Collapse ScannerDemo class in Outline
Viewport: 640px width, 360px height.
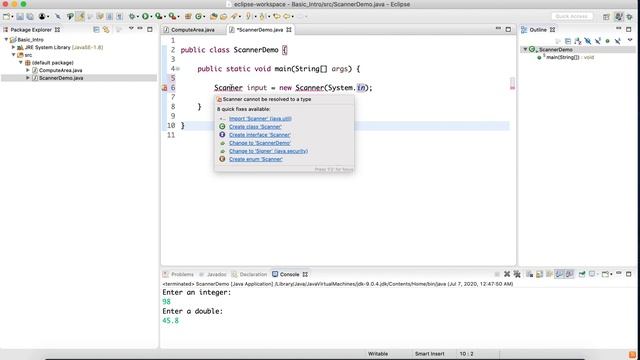[525, 49]
